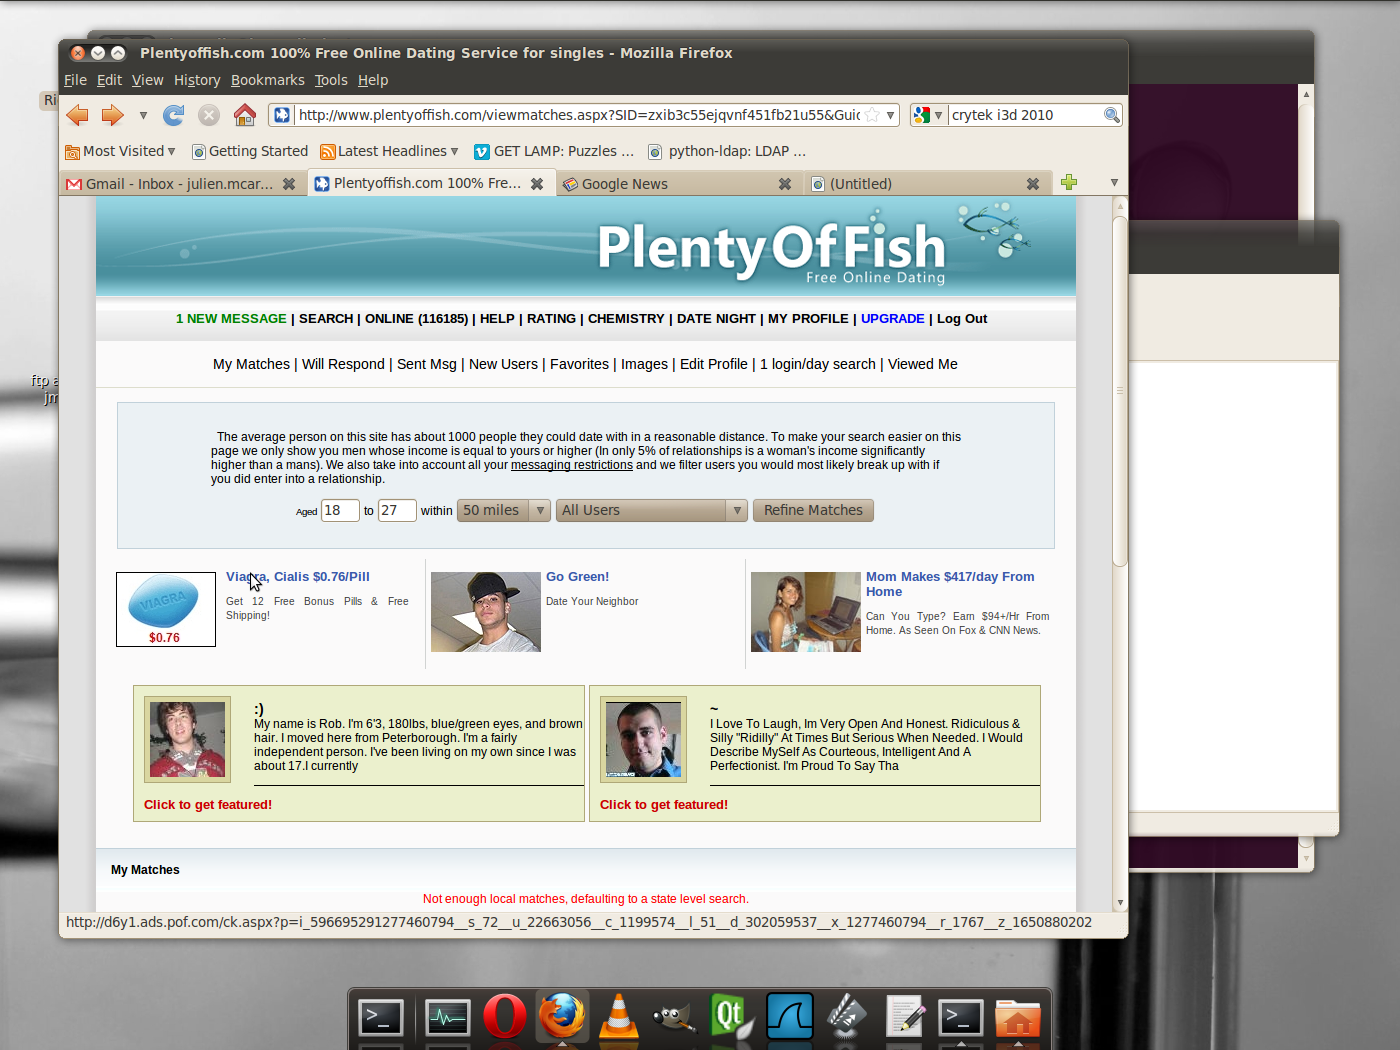This screenshot has height=1050, width=1400.
Task: Click to get featured under Rob's profile
Action: 208,805
